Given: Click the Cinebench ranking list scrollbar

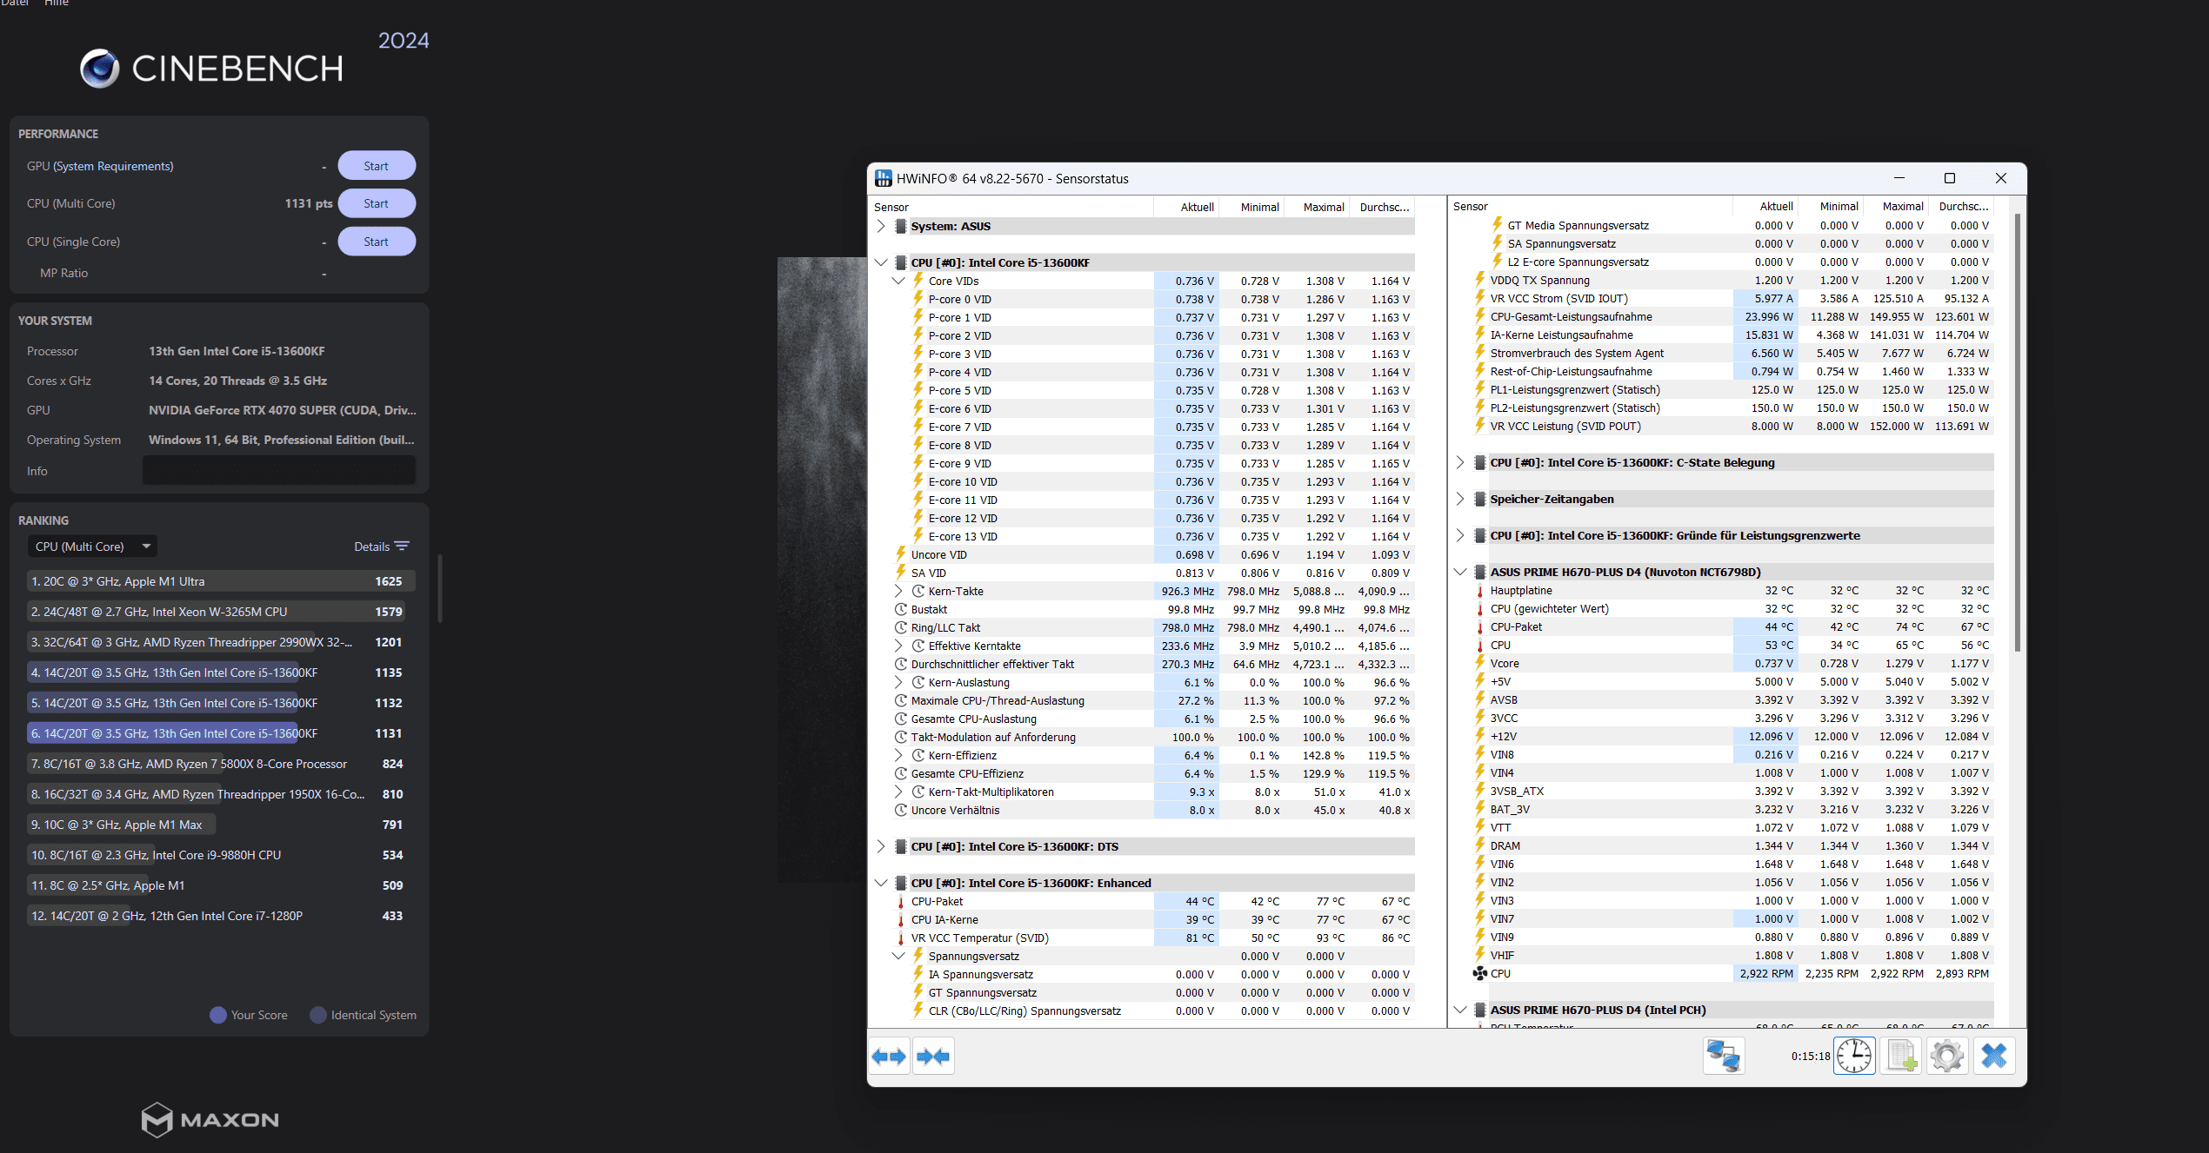Looking at the screenshot, I should click(440, 588).
